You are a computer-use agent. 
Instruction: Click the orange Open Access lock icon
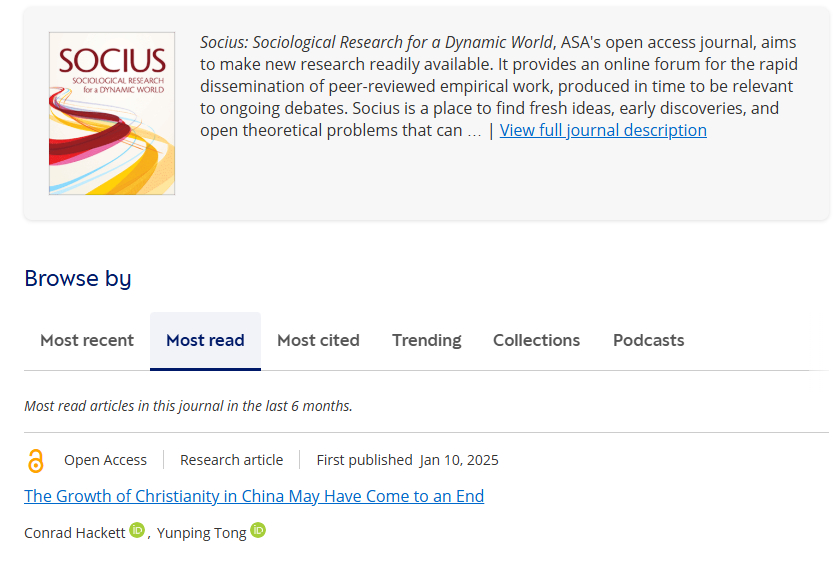[36, 461]
